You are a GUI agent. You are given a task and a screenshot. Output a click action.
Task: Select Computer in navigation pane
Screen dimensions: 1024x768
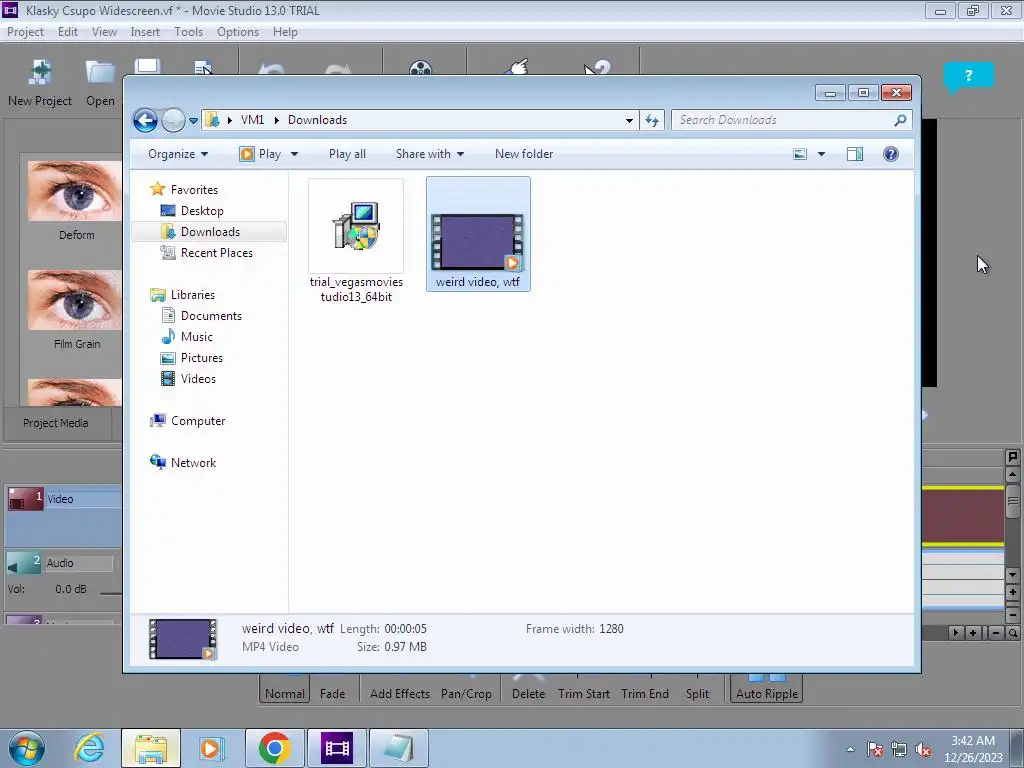pyautogui.click(x=197, y=421)
